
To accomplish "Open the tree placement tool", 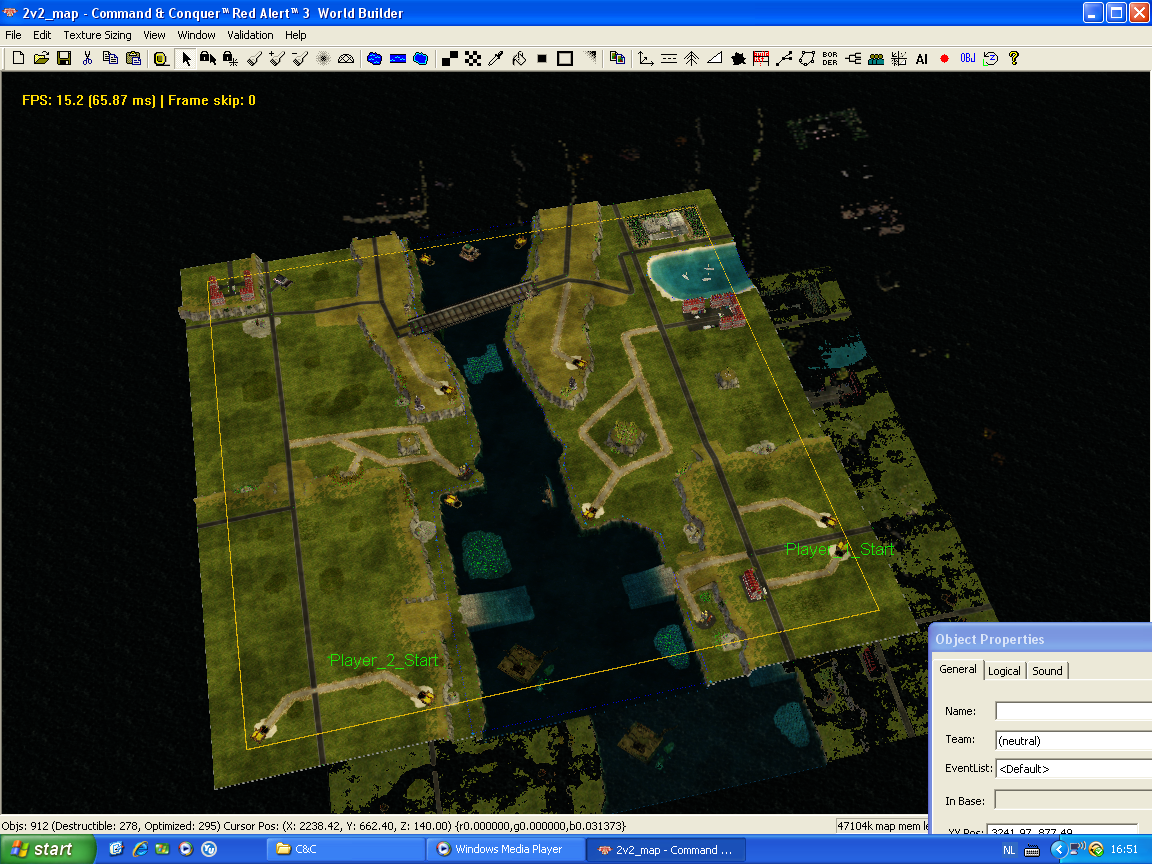I will [691, 58].
